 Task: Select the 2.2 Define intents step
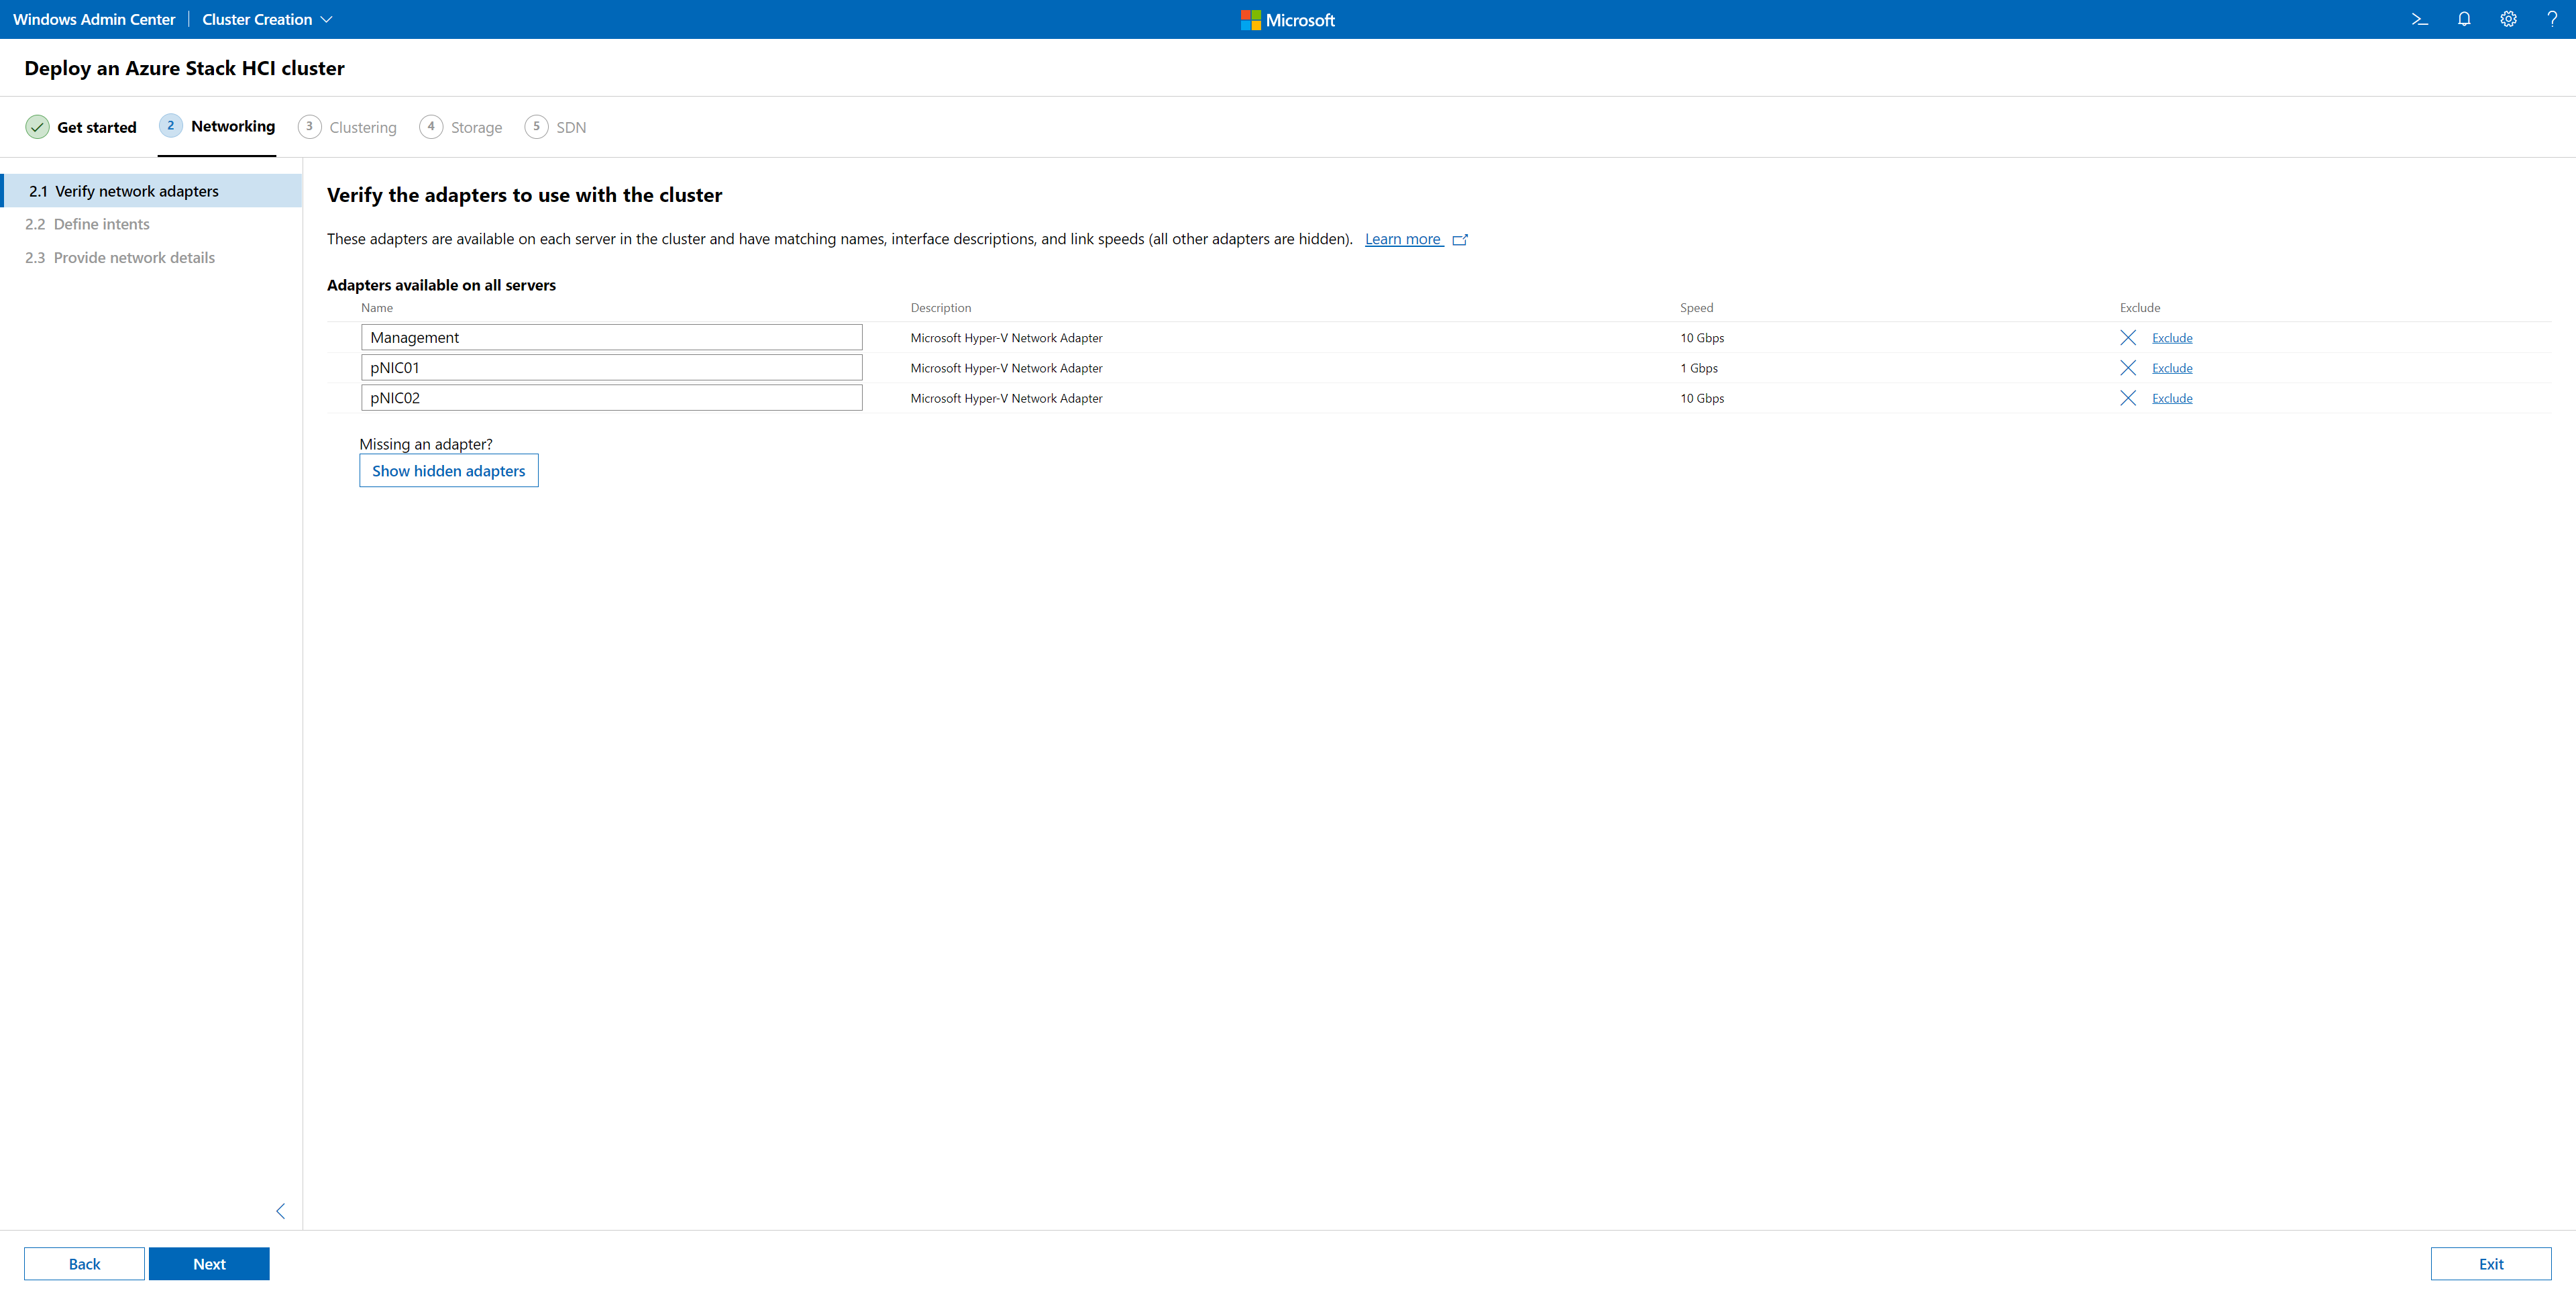click(101, 224)
